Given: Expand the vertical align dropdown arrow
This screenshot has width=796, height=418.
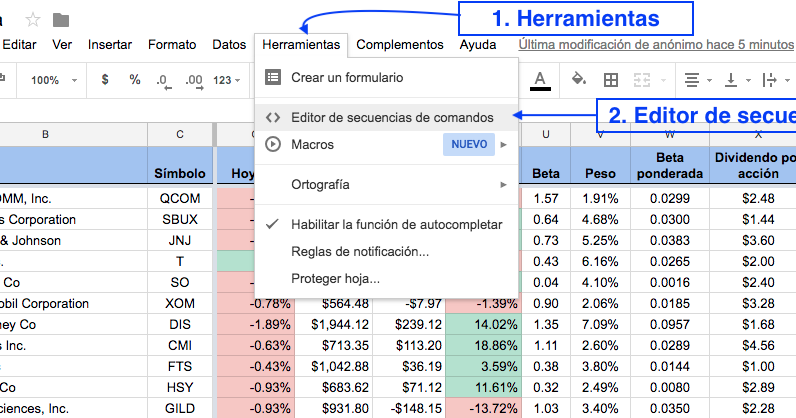Looking at the screenshot, I should (x=748, y=80).
